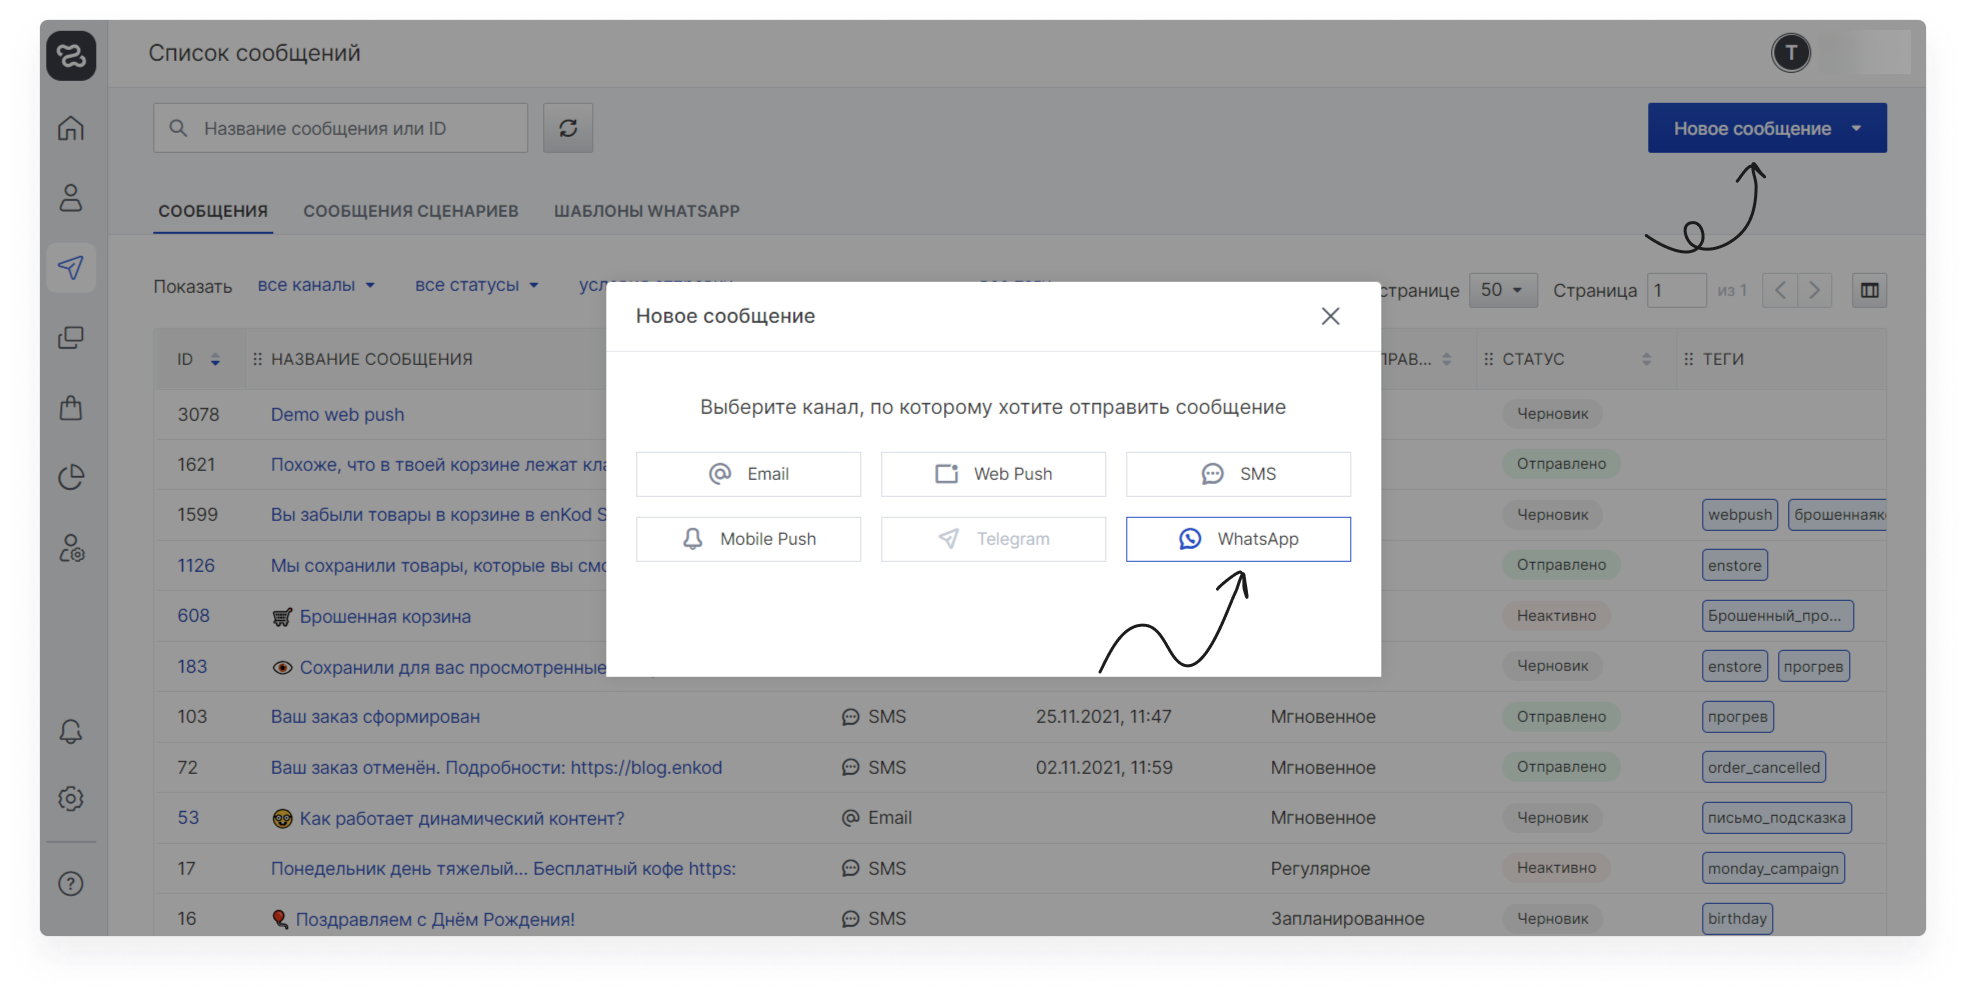Choose Email channel in dialog
The width and height of the screenshot is (1966, 996).
pos(748,474)
